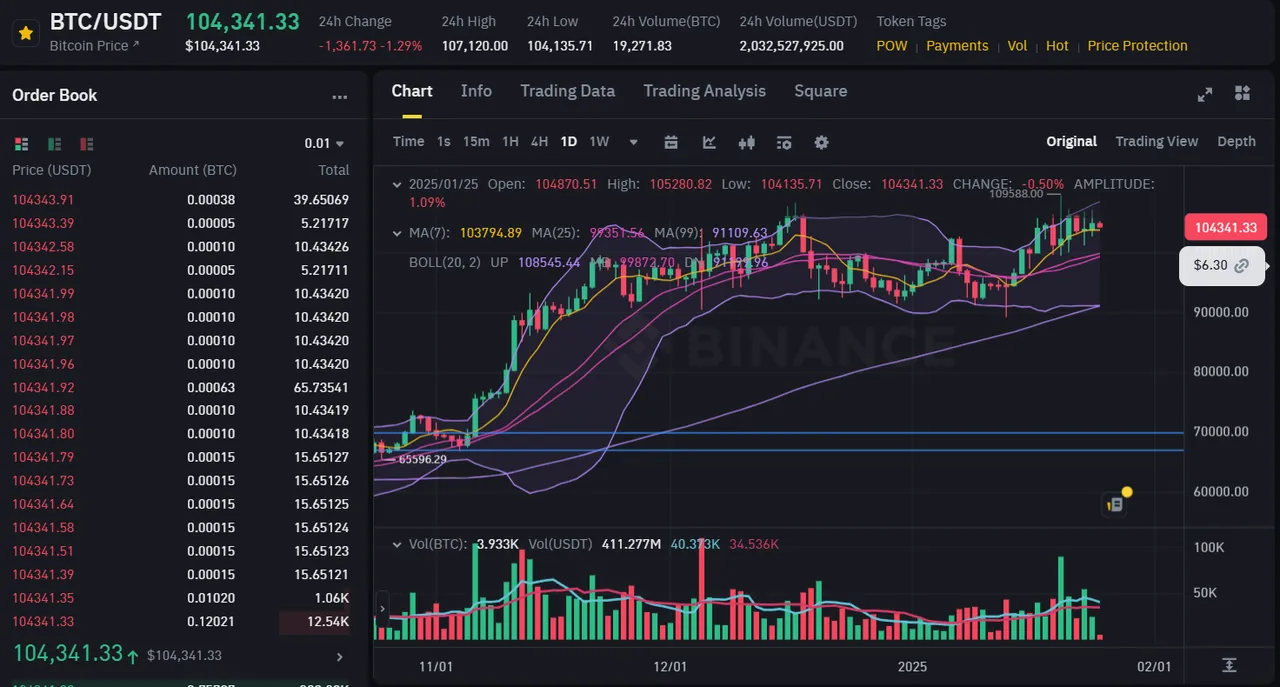The height and width of the screenshot is (687, 1280).
Task: Open the chart display settings icon
Action: pos(784,142)
